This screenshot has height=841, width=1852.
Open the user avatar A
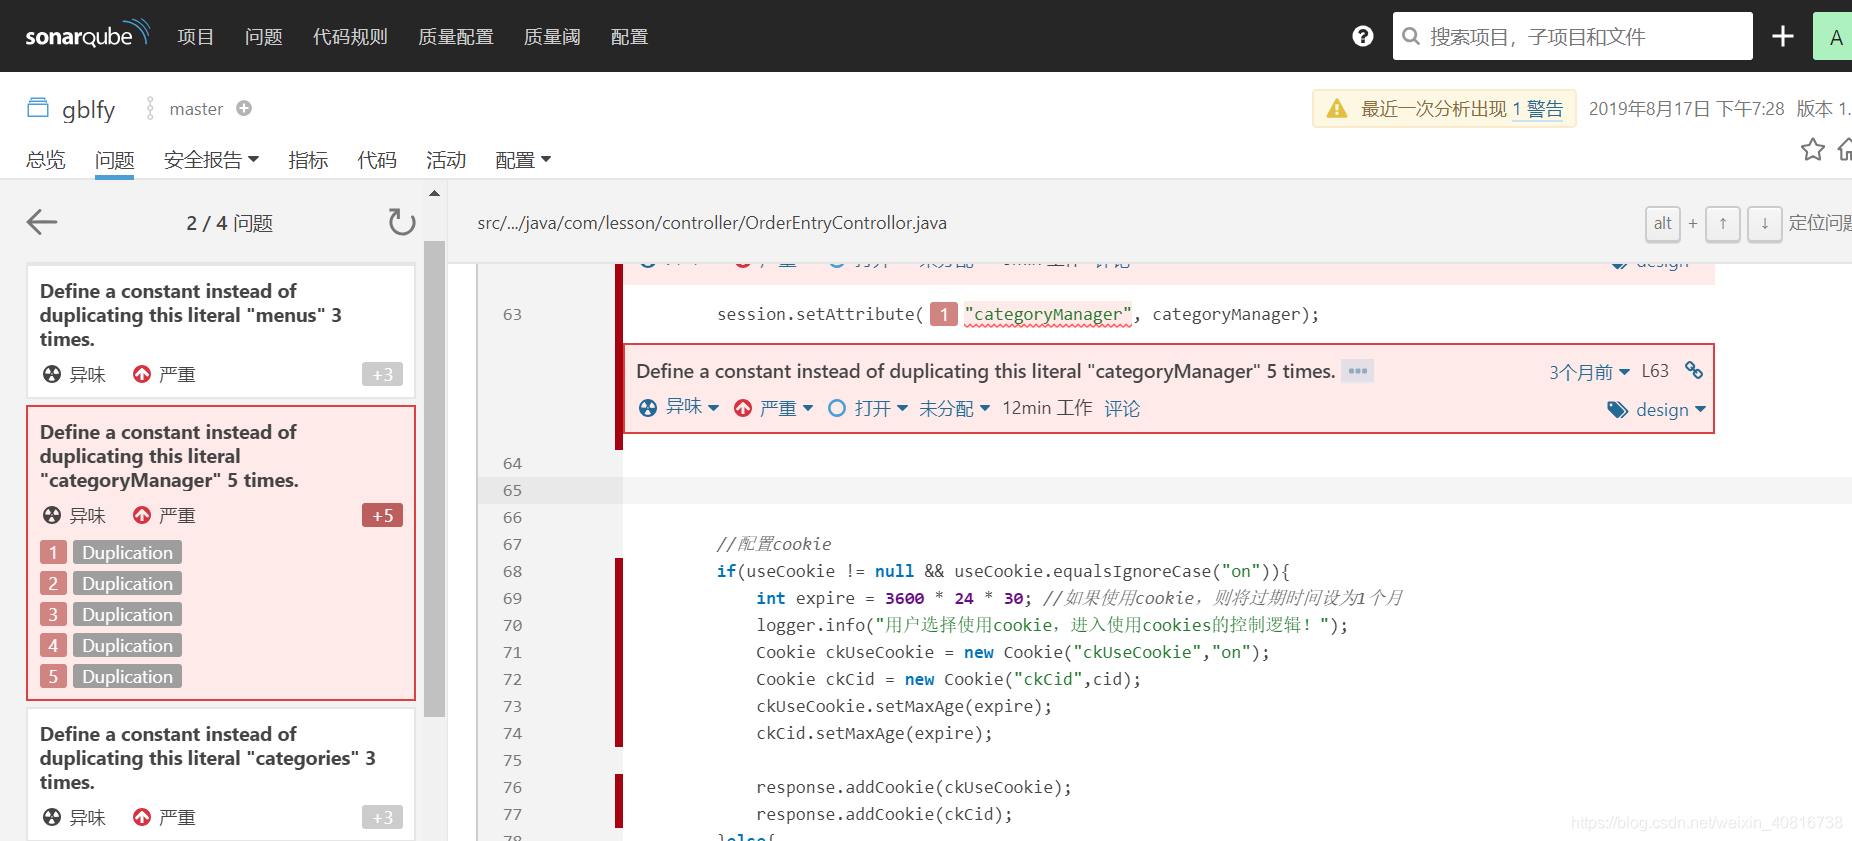click(x=1833, y=36)
